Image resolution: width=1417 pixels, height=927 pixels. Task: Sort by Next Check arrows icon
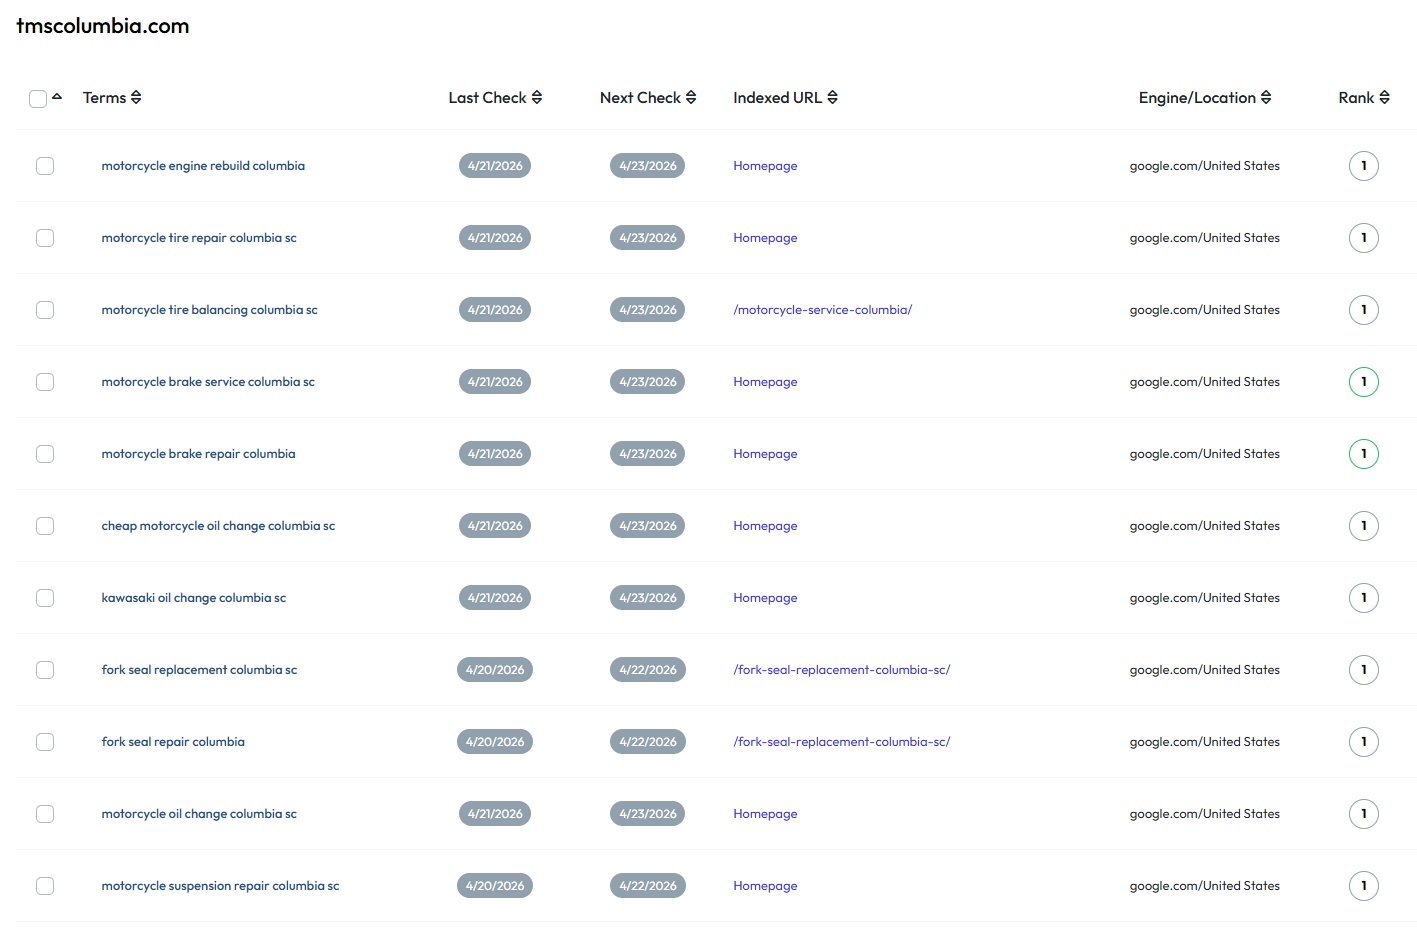691,98
